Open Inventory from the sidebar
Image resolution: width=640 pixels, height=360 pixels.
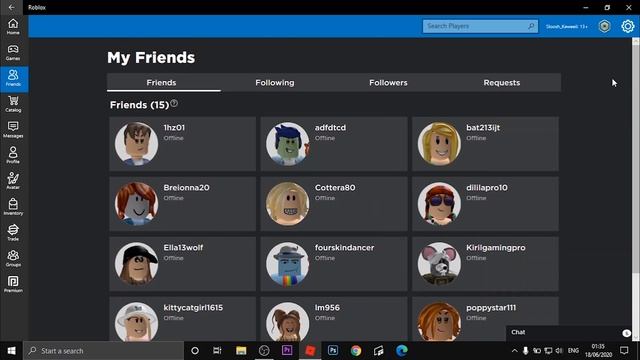tap(13, 207)
